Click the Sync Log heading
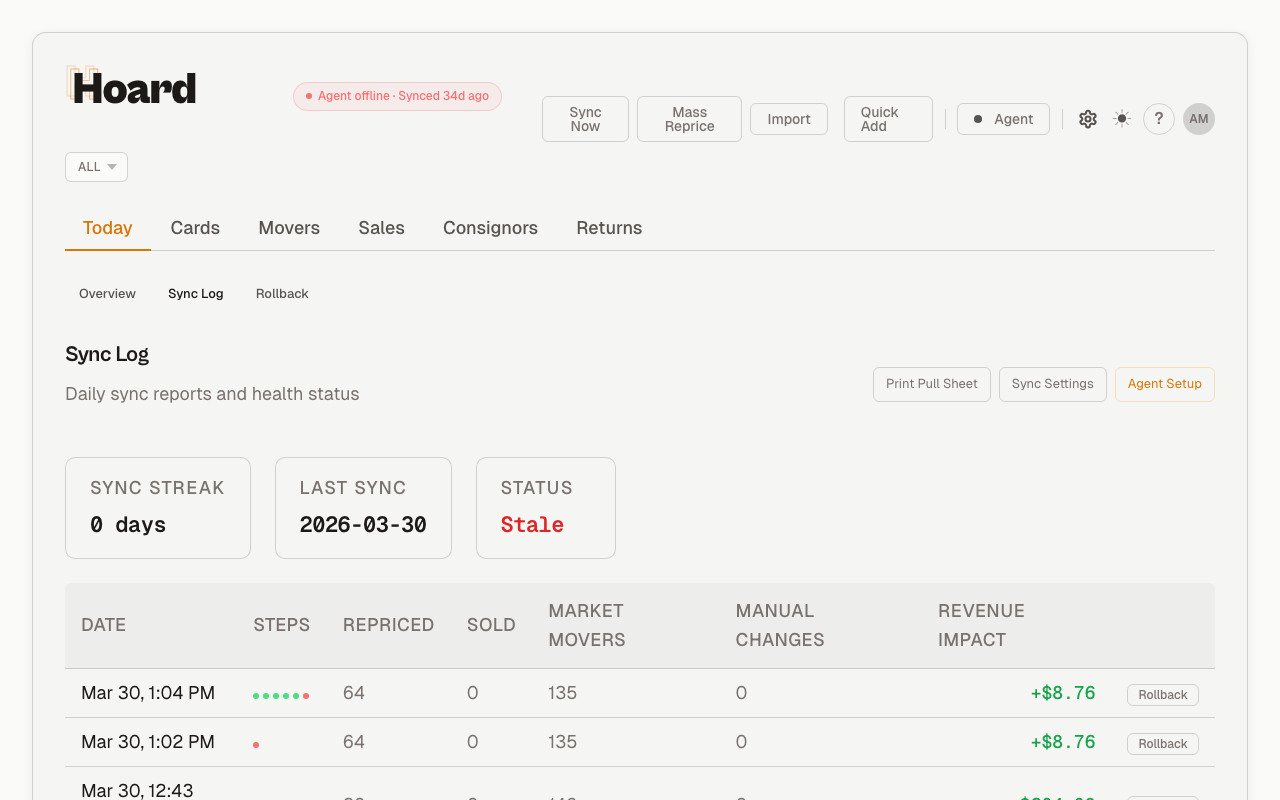 coord(107,354)
